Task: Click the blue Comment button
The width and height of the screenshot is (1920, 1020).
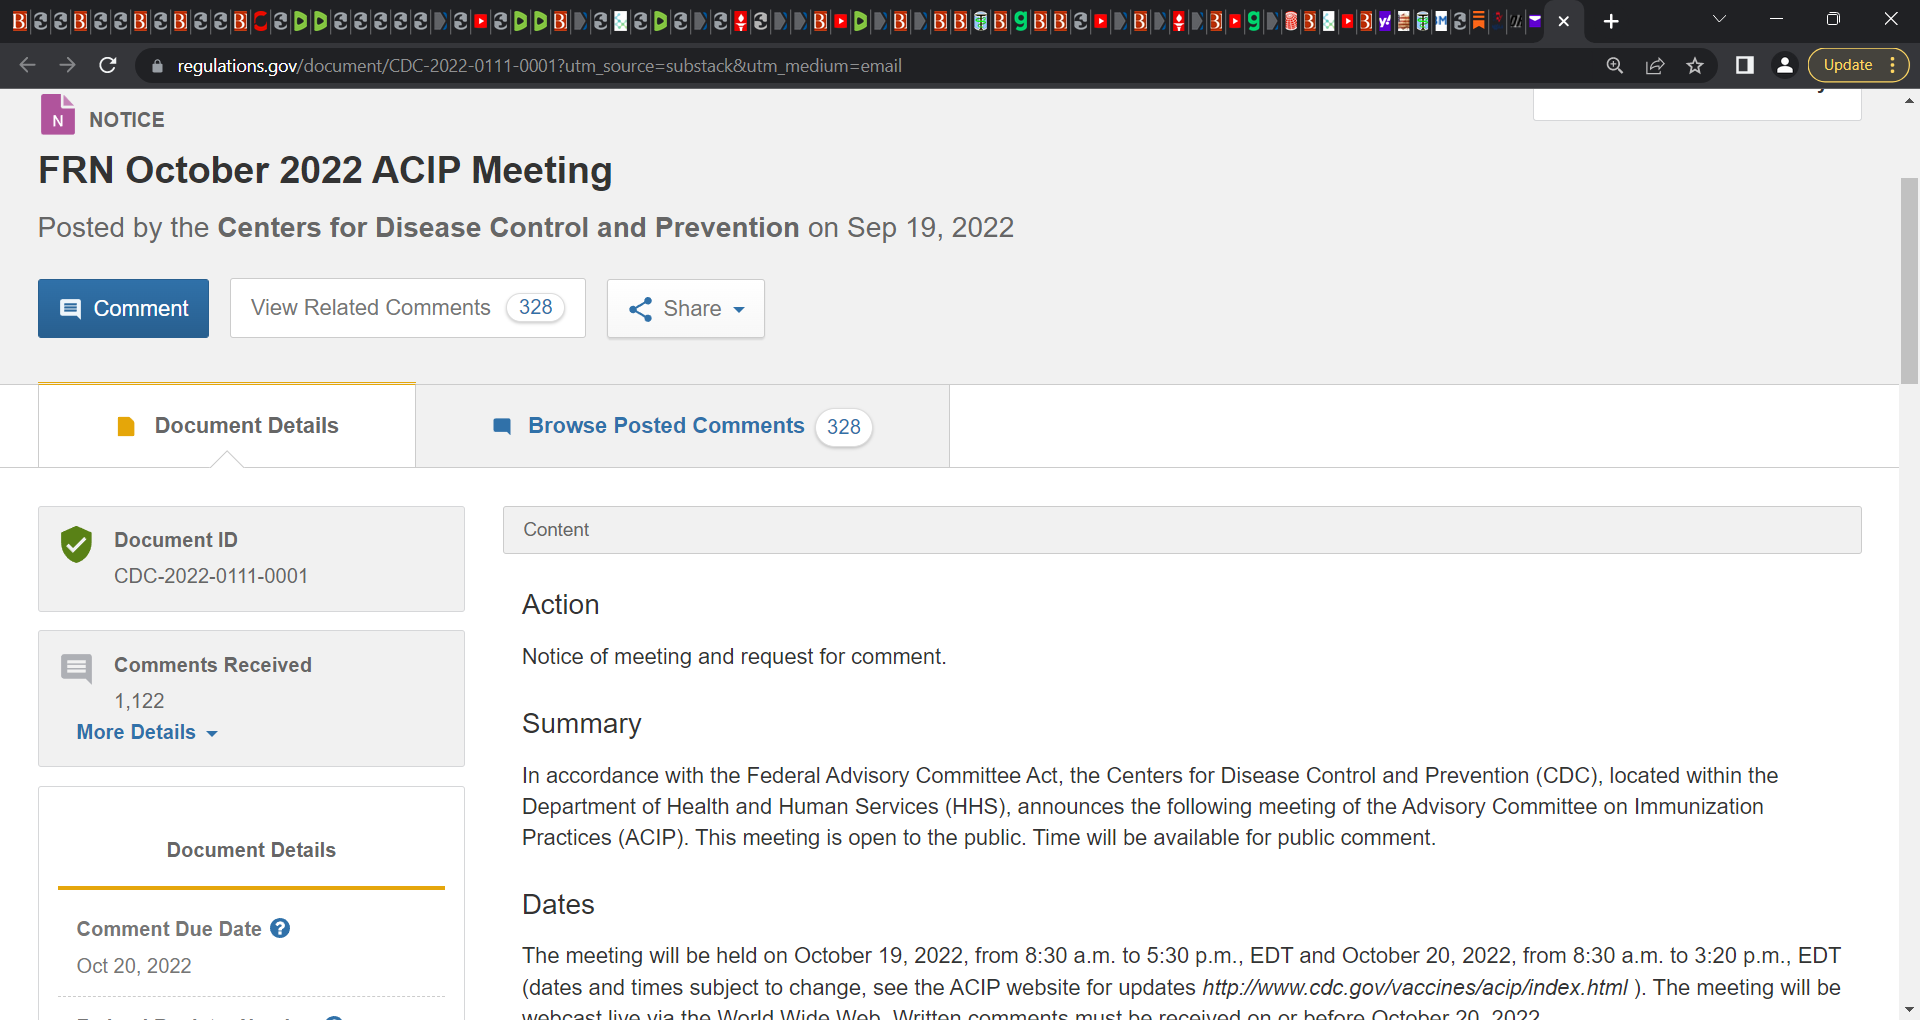Action: click(x=123, y=308)
